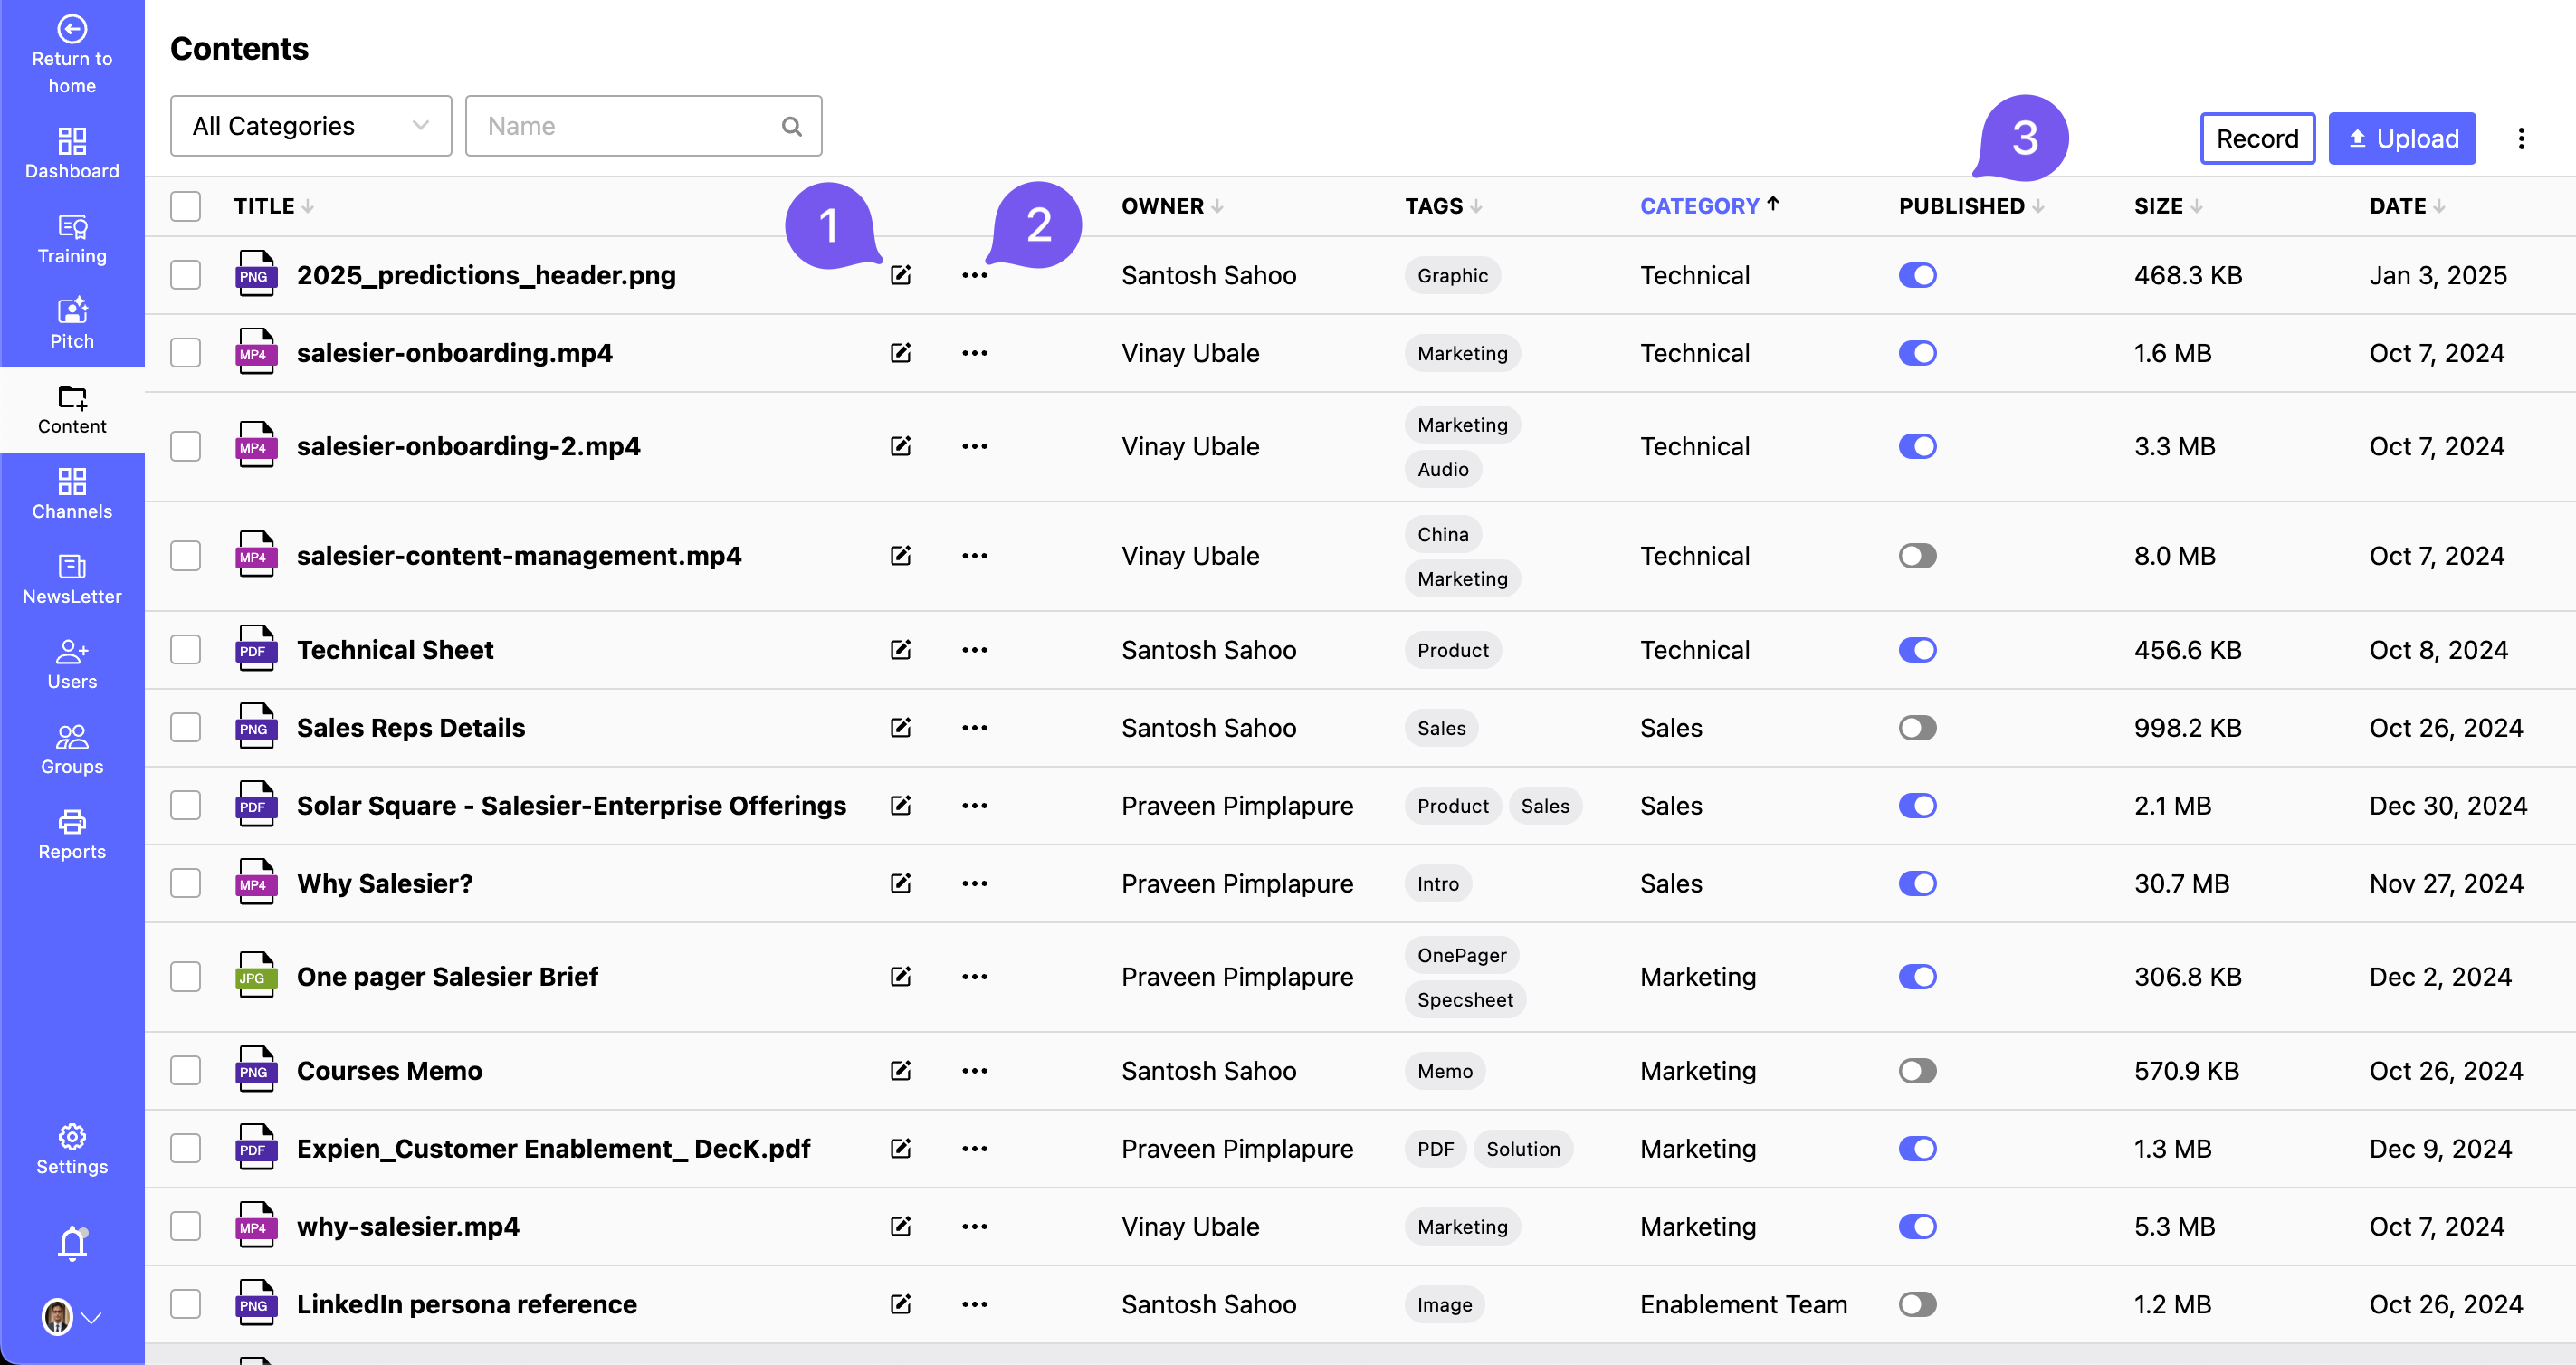
Task: Open the three-dot menu for Why Salesier?
Action: coord(974,883)
